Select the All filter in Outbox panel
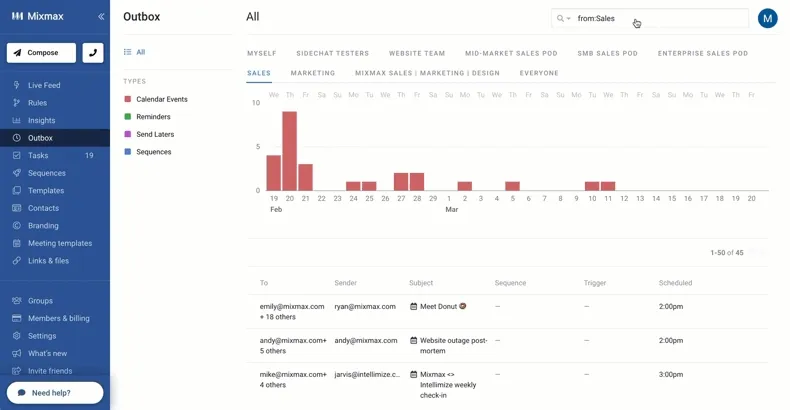The image size is (790, 410). (x=135, y=52)
